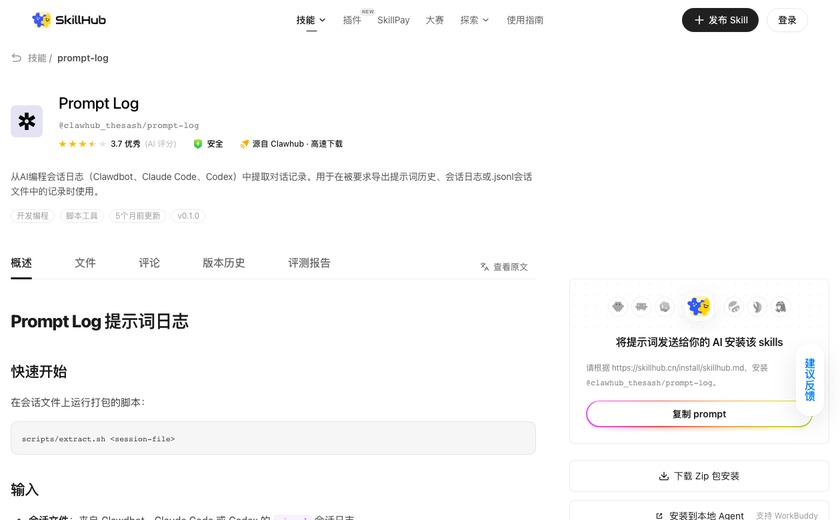
Task: Click the 脚本工具 tag
Action: click(82, 216)
